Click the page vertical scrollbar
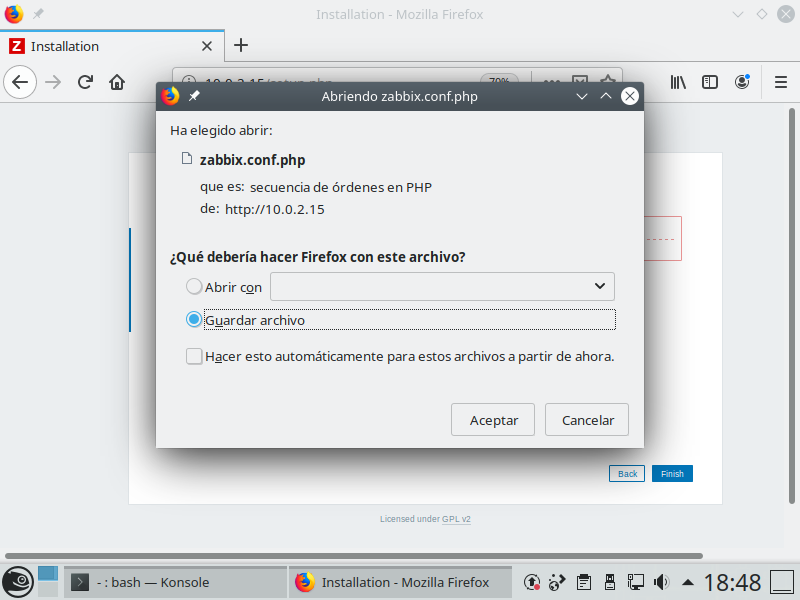Screen dimensions: 800x600 coord(792,306)
